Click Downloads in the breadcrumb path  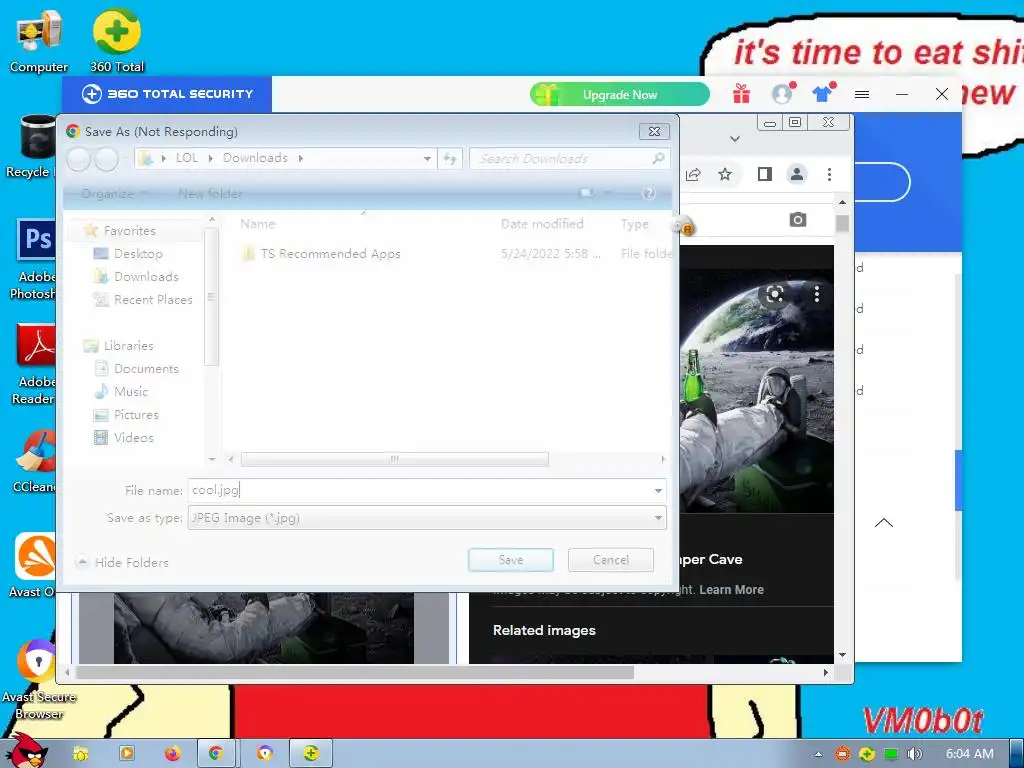pyautogui.click(x=255, y=158)
